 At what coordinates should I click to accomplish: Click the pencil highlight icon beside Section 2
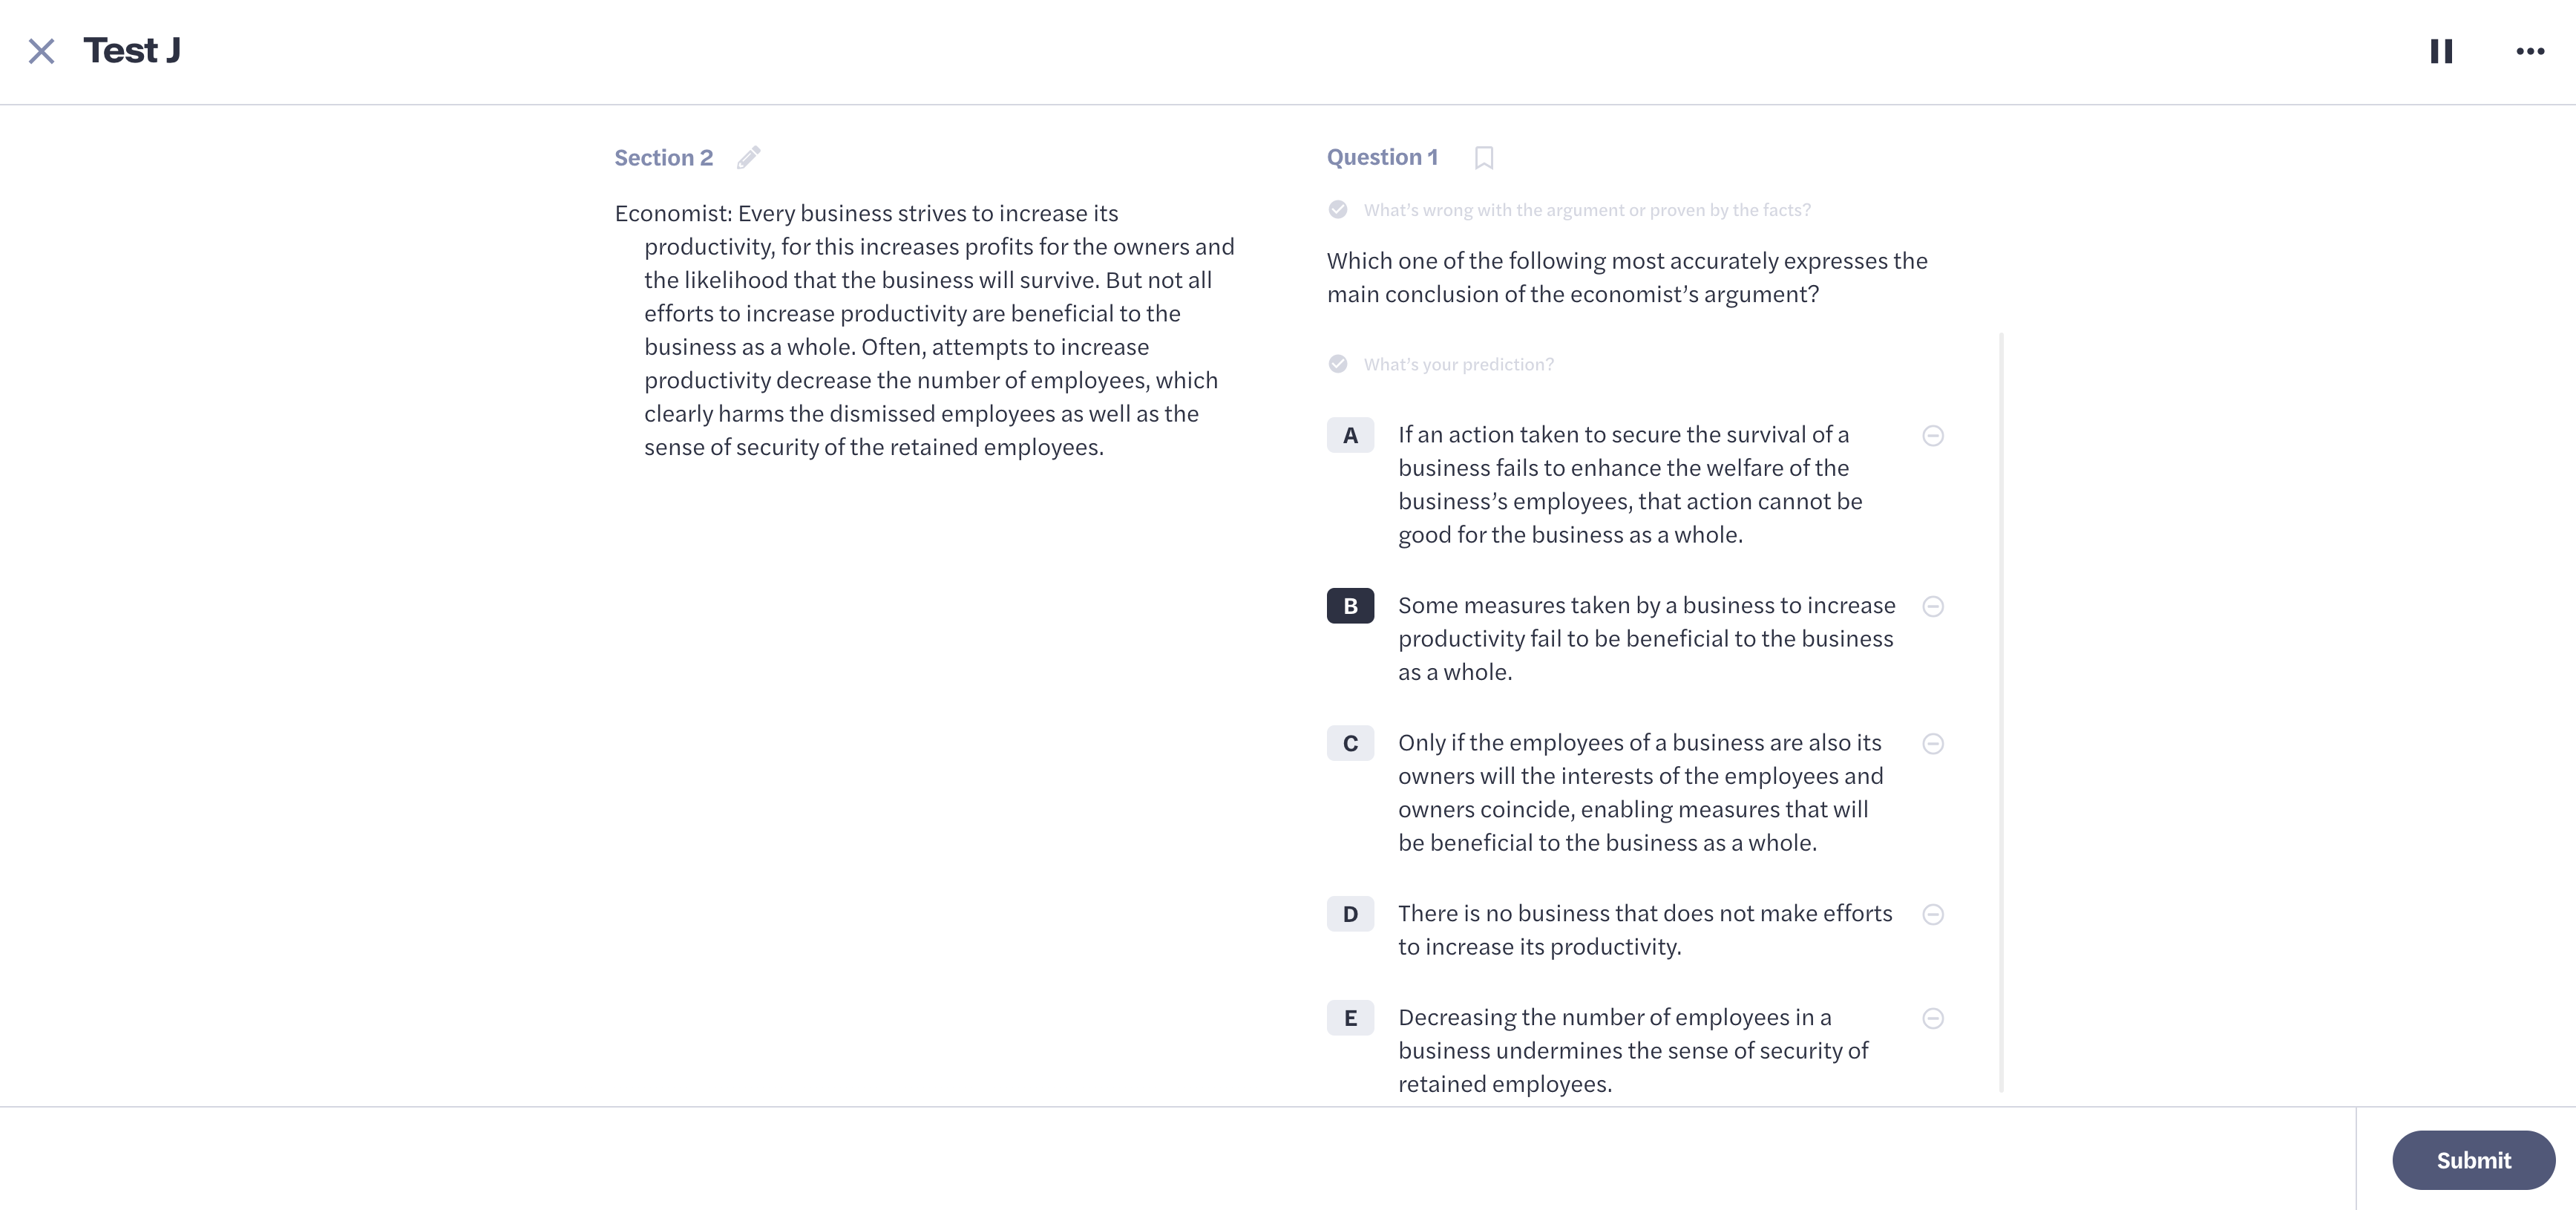[x=749, y=158]
